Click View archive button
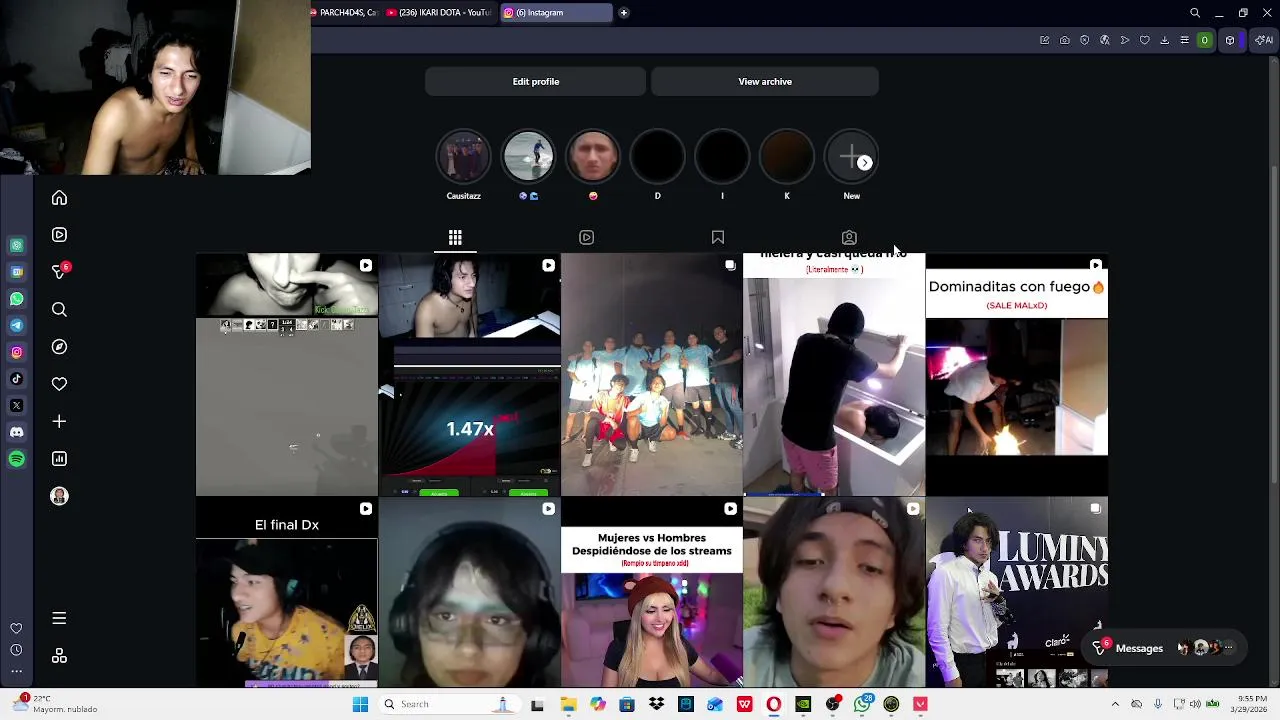 765,82
